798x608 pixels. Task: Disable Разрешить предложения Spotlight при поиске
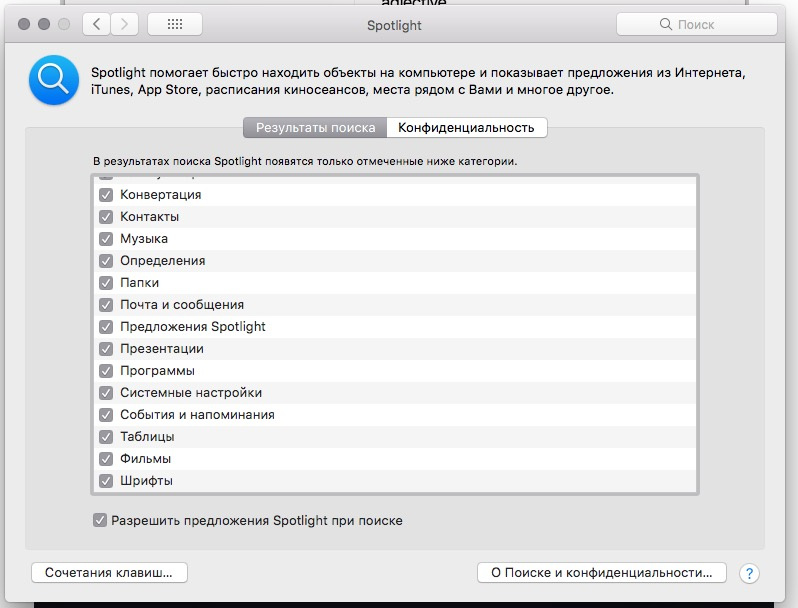[100, 520]
